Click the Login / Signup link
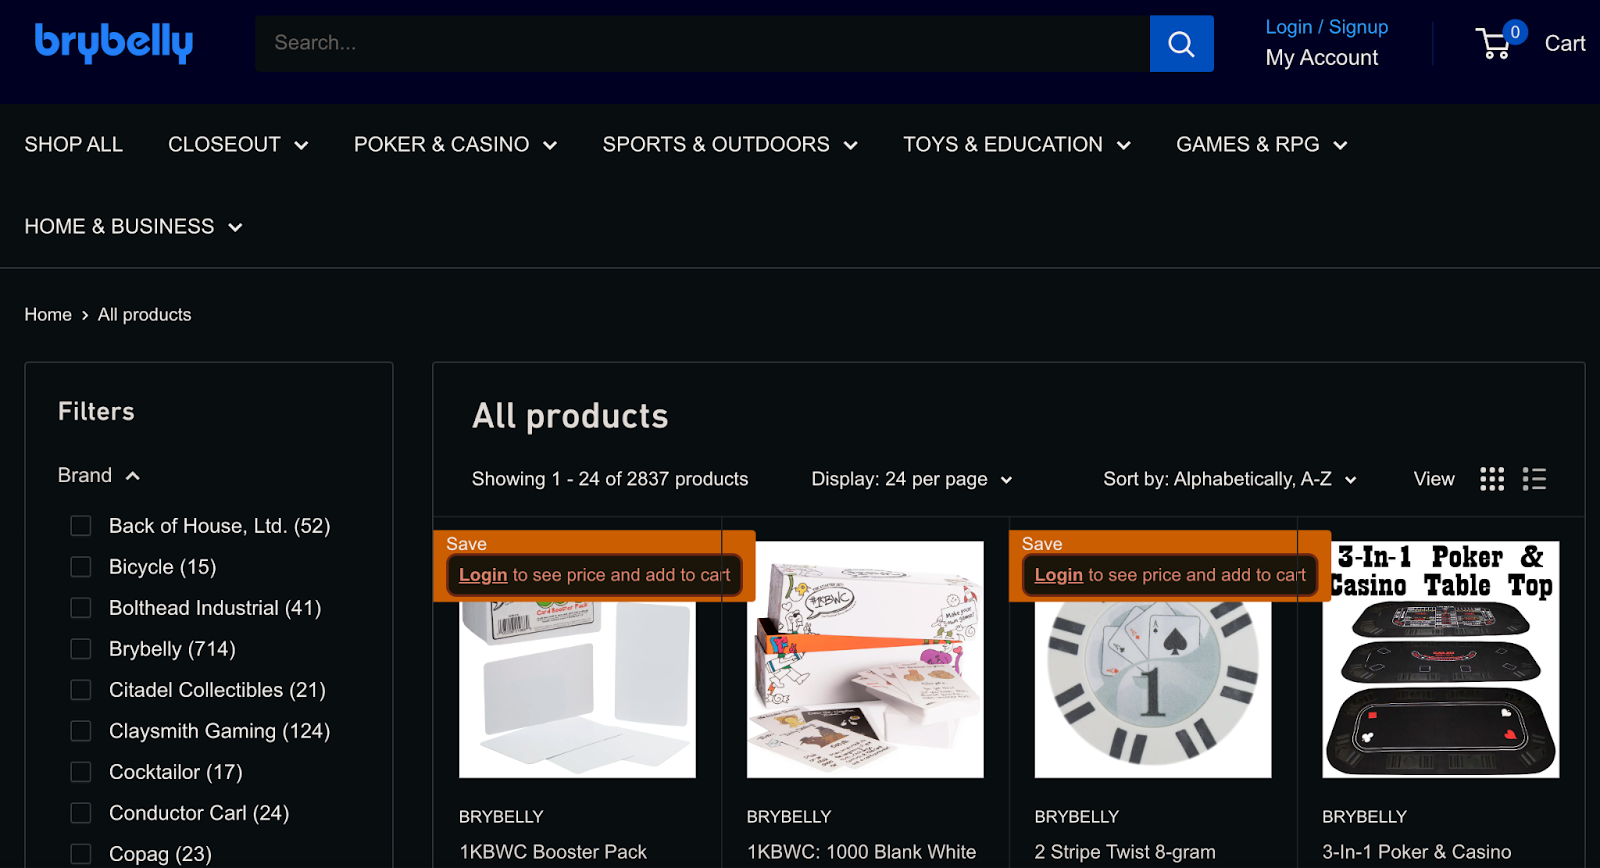 pyautogui.click(x=1327, y=27)
